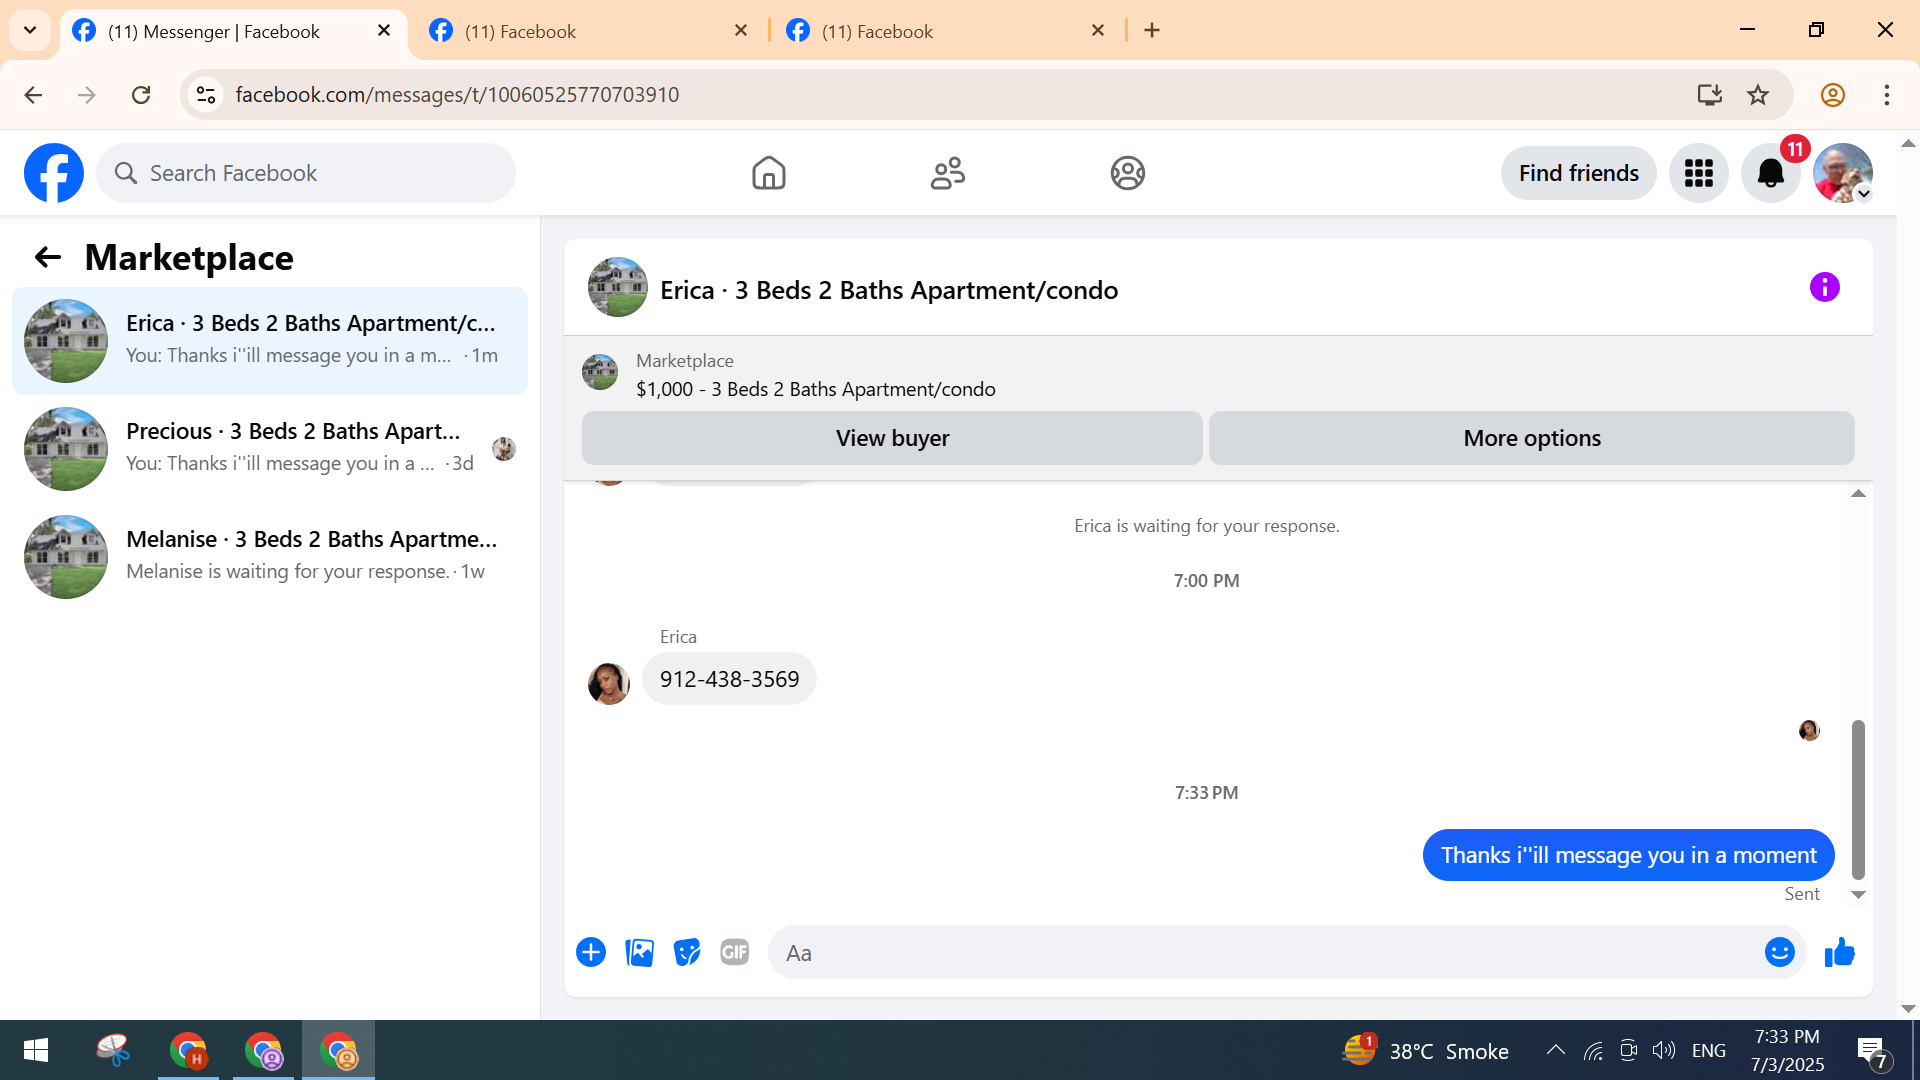
Task: Choose a sticker icon
Action: pos(687,952)
